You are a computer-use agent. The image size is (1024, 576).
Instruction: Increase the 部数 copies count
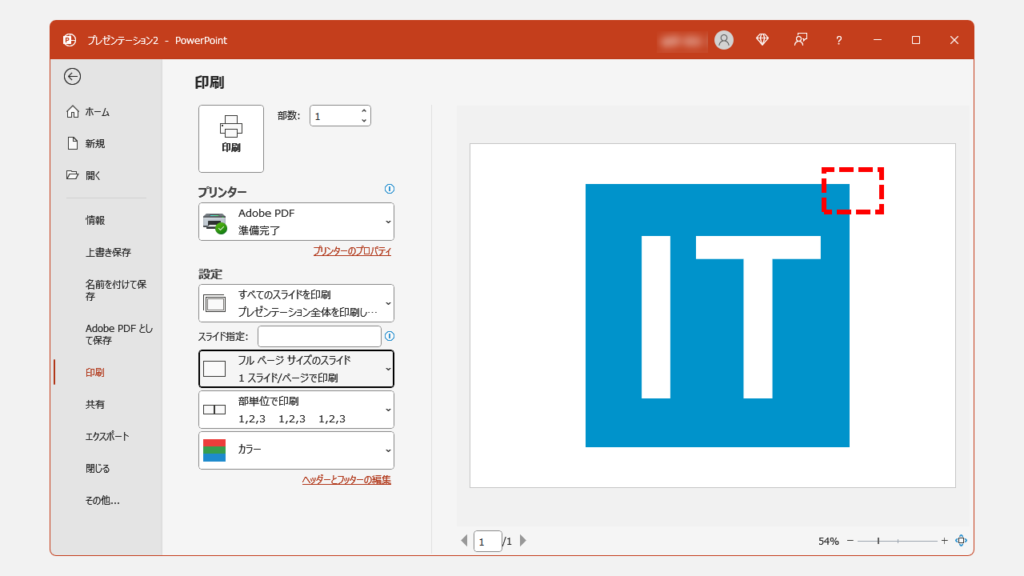pos(364,111)
